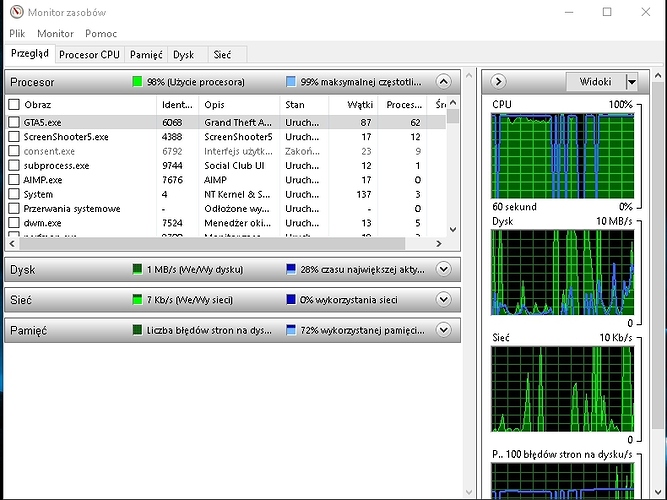Click the blue czasu największej aktywności square

tap(291, 269)
